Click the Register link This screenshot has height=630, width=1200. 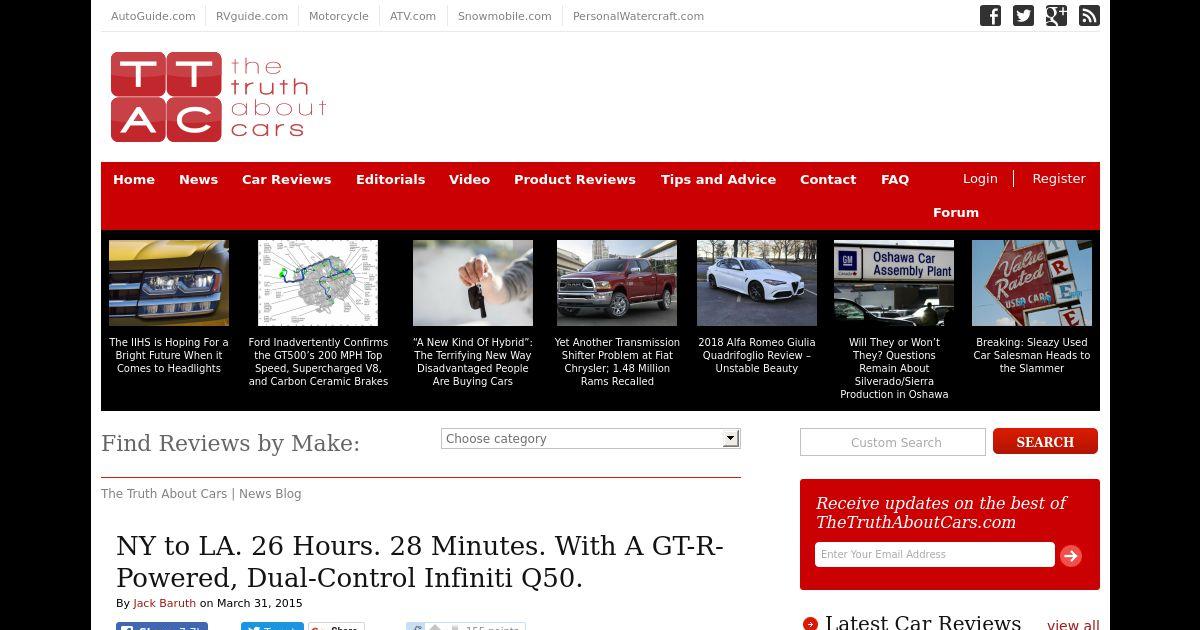pos(1059,178)
